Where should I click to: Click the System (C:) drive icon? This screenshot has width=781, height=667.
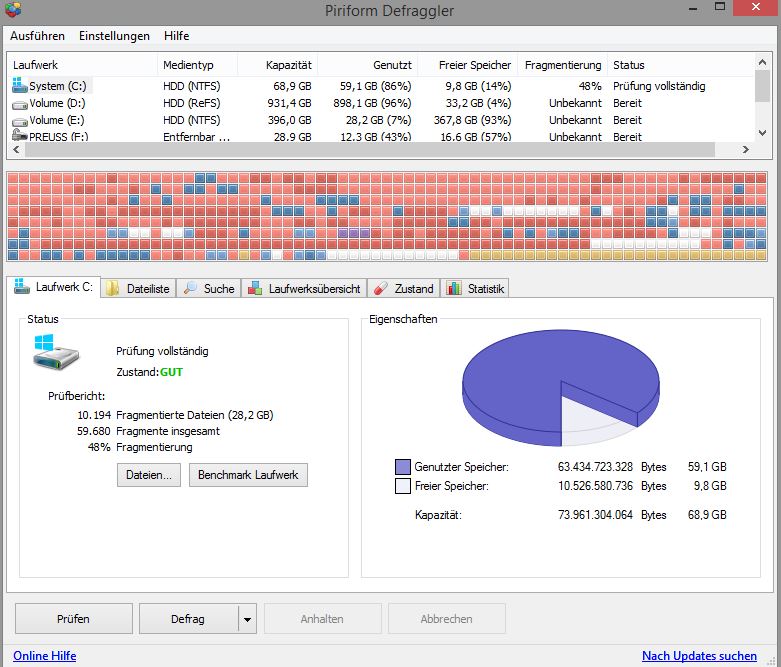19,85
